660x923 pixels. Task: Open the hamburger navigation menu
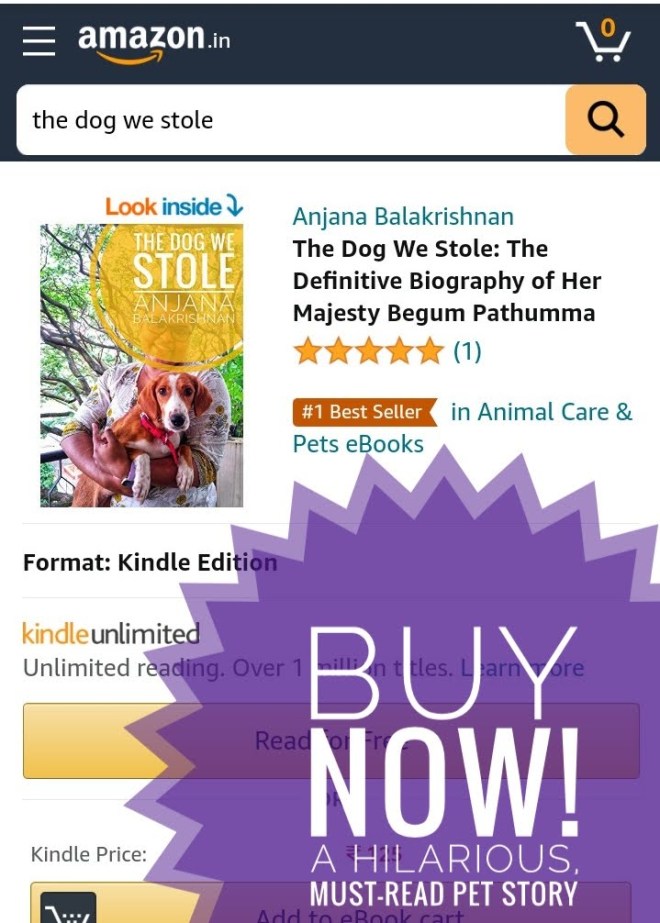(x=39, y=41)
